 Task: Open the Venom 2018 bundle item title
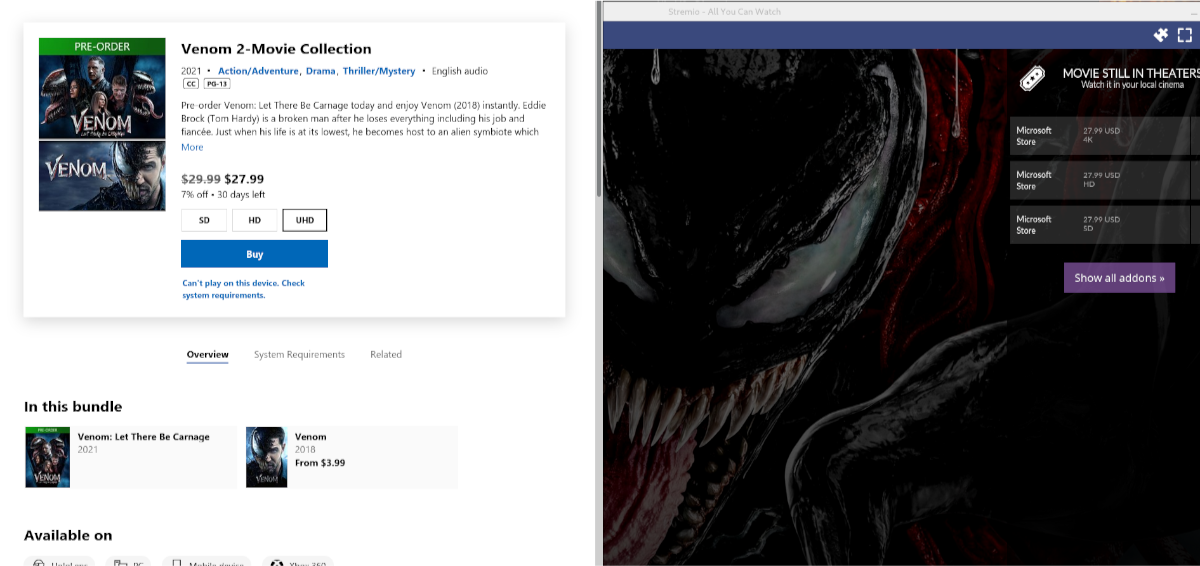click(x=310, y=437)
